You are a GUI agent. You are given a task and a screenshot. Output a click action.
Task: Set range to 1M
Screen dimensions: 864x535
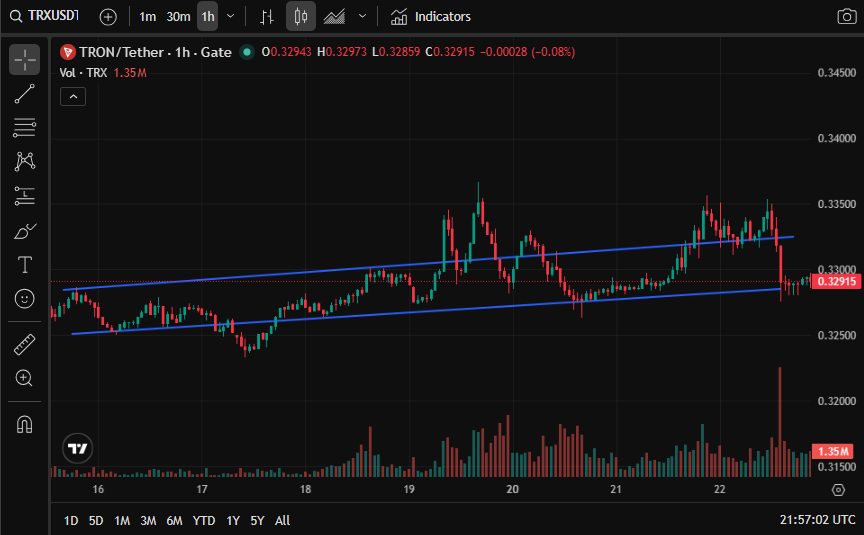click(122, 521)
